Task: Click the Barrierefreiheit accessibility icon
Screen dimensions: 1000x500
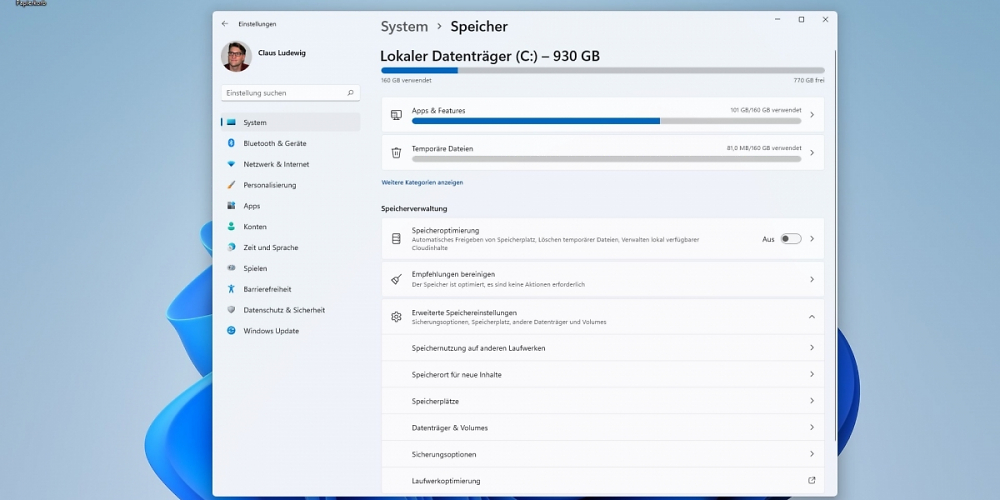Action: tap(231, 289)
